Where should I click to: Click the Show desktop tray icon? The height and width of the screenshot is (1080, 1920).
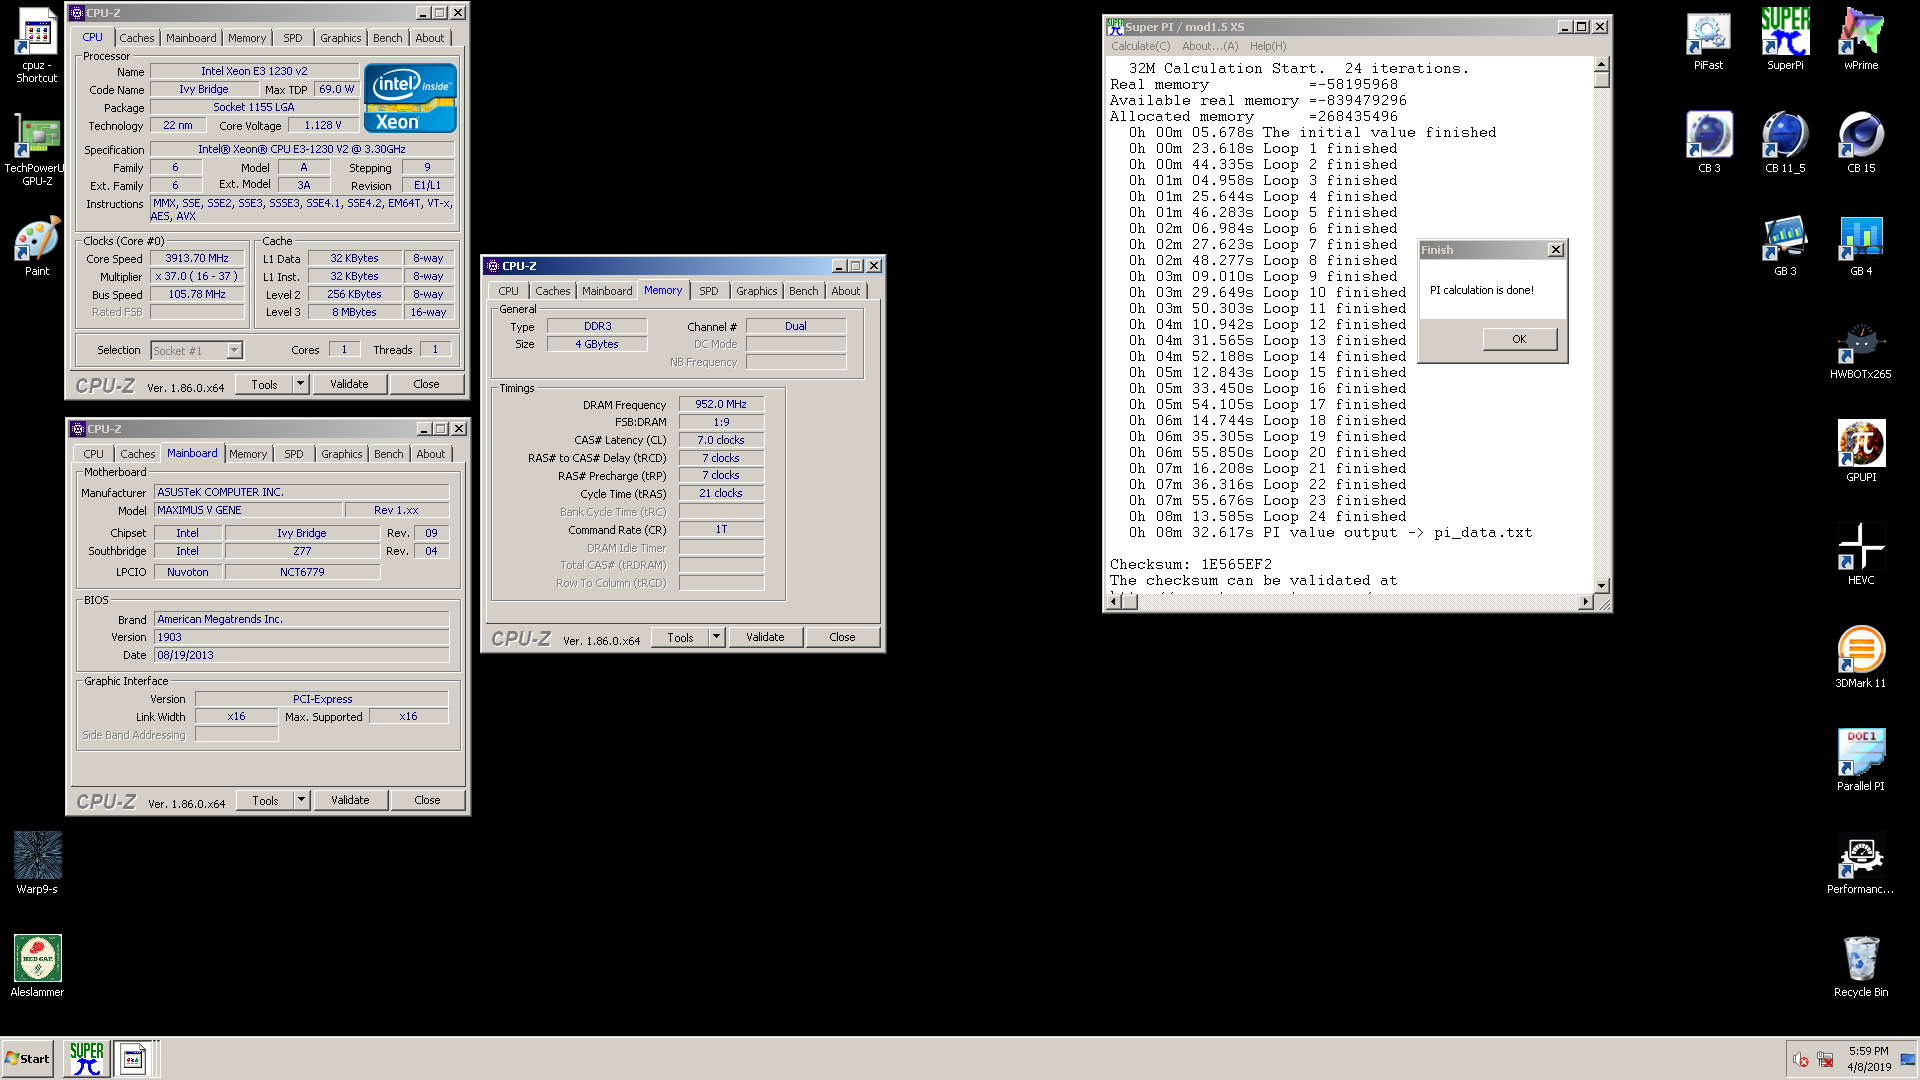coord(1908,1059)
